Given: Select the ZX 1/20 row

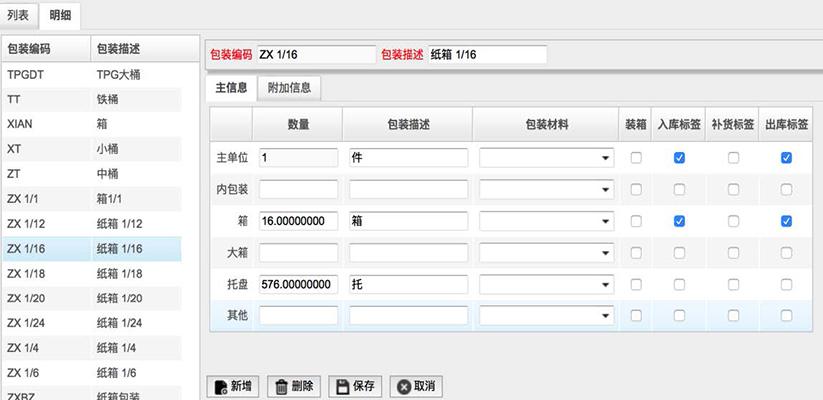Looking at the screenshot, I should pyautogui.click(x=92, y=298).
